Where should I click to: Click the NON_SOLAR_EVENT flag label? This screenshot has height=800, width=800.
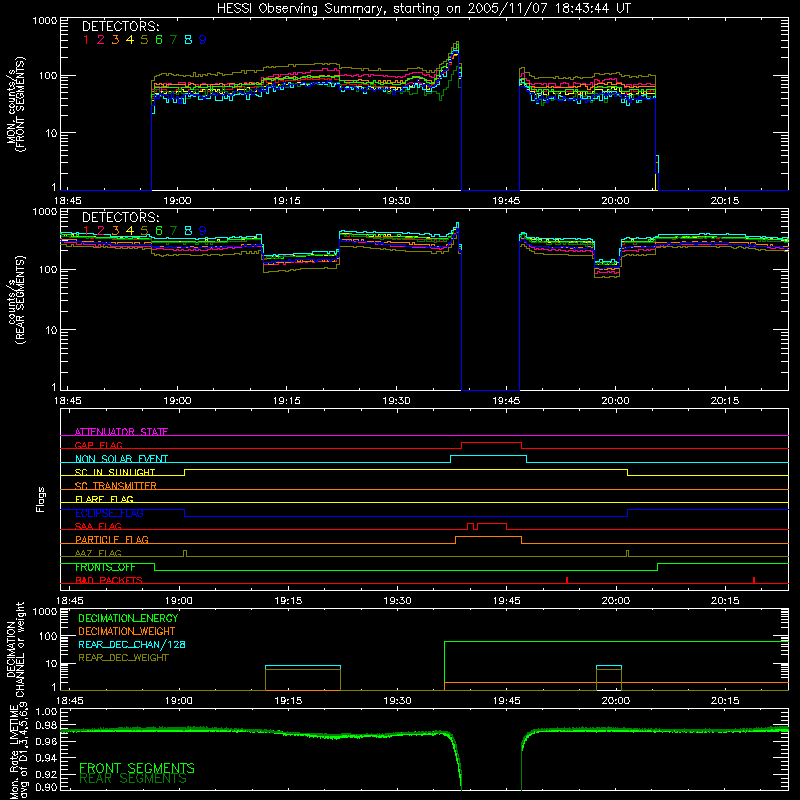(121, 459)
